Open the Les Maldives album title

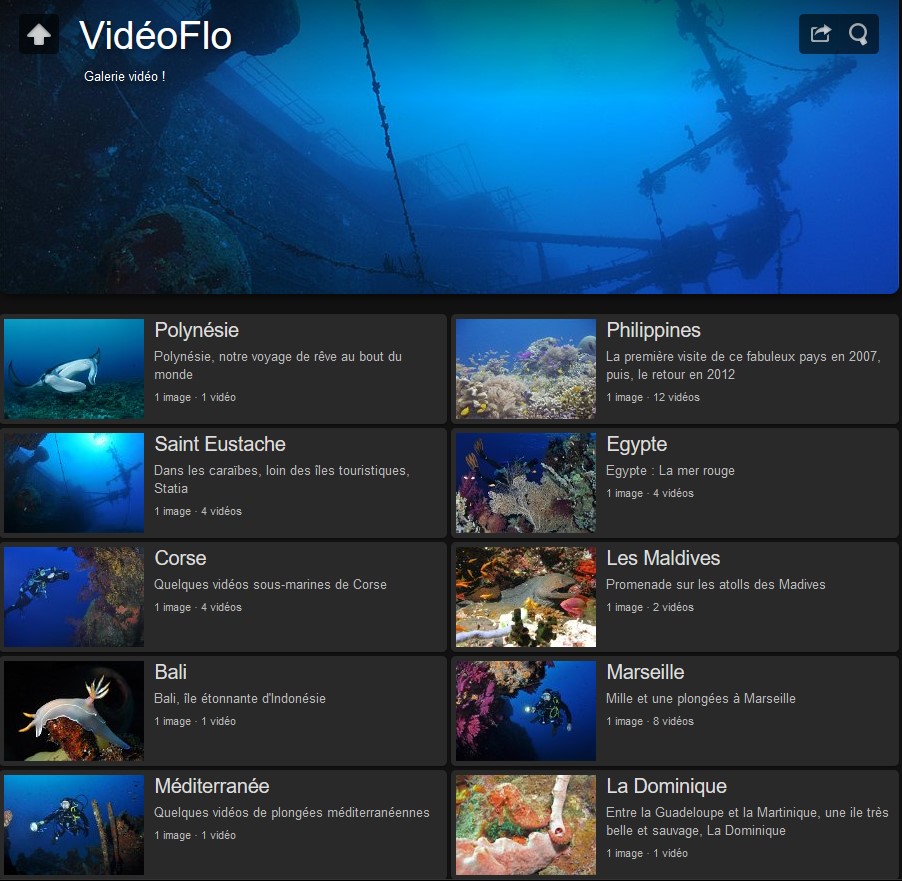tap(663, 558)
